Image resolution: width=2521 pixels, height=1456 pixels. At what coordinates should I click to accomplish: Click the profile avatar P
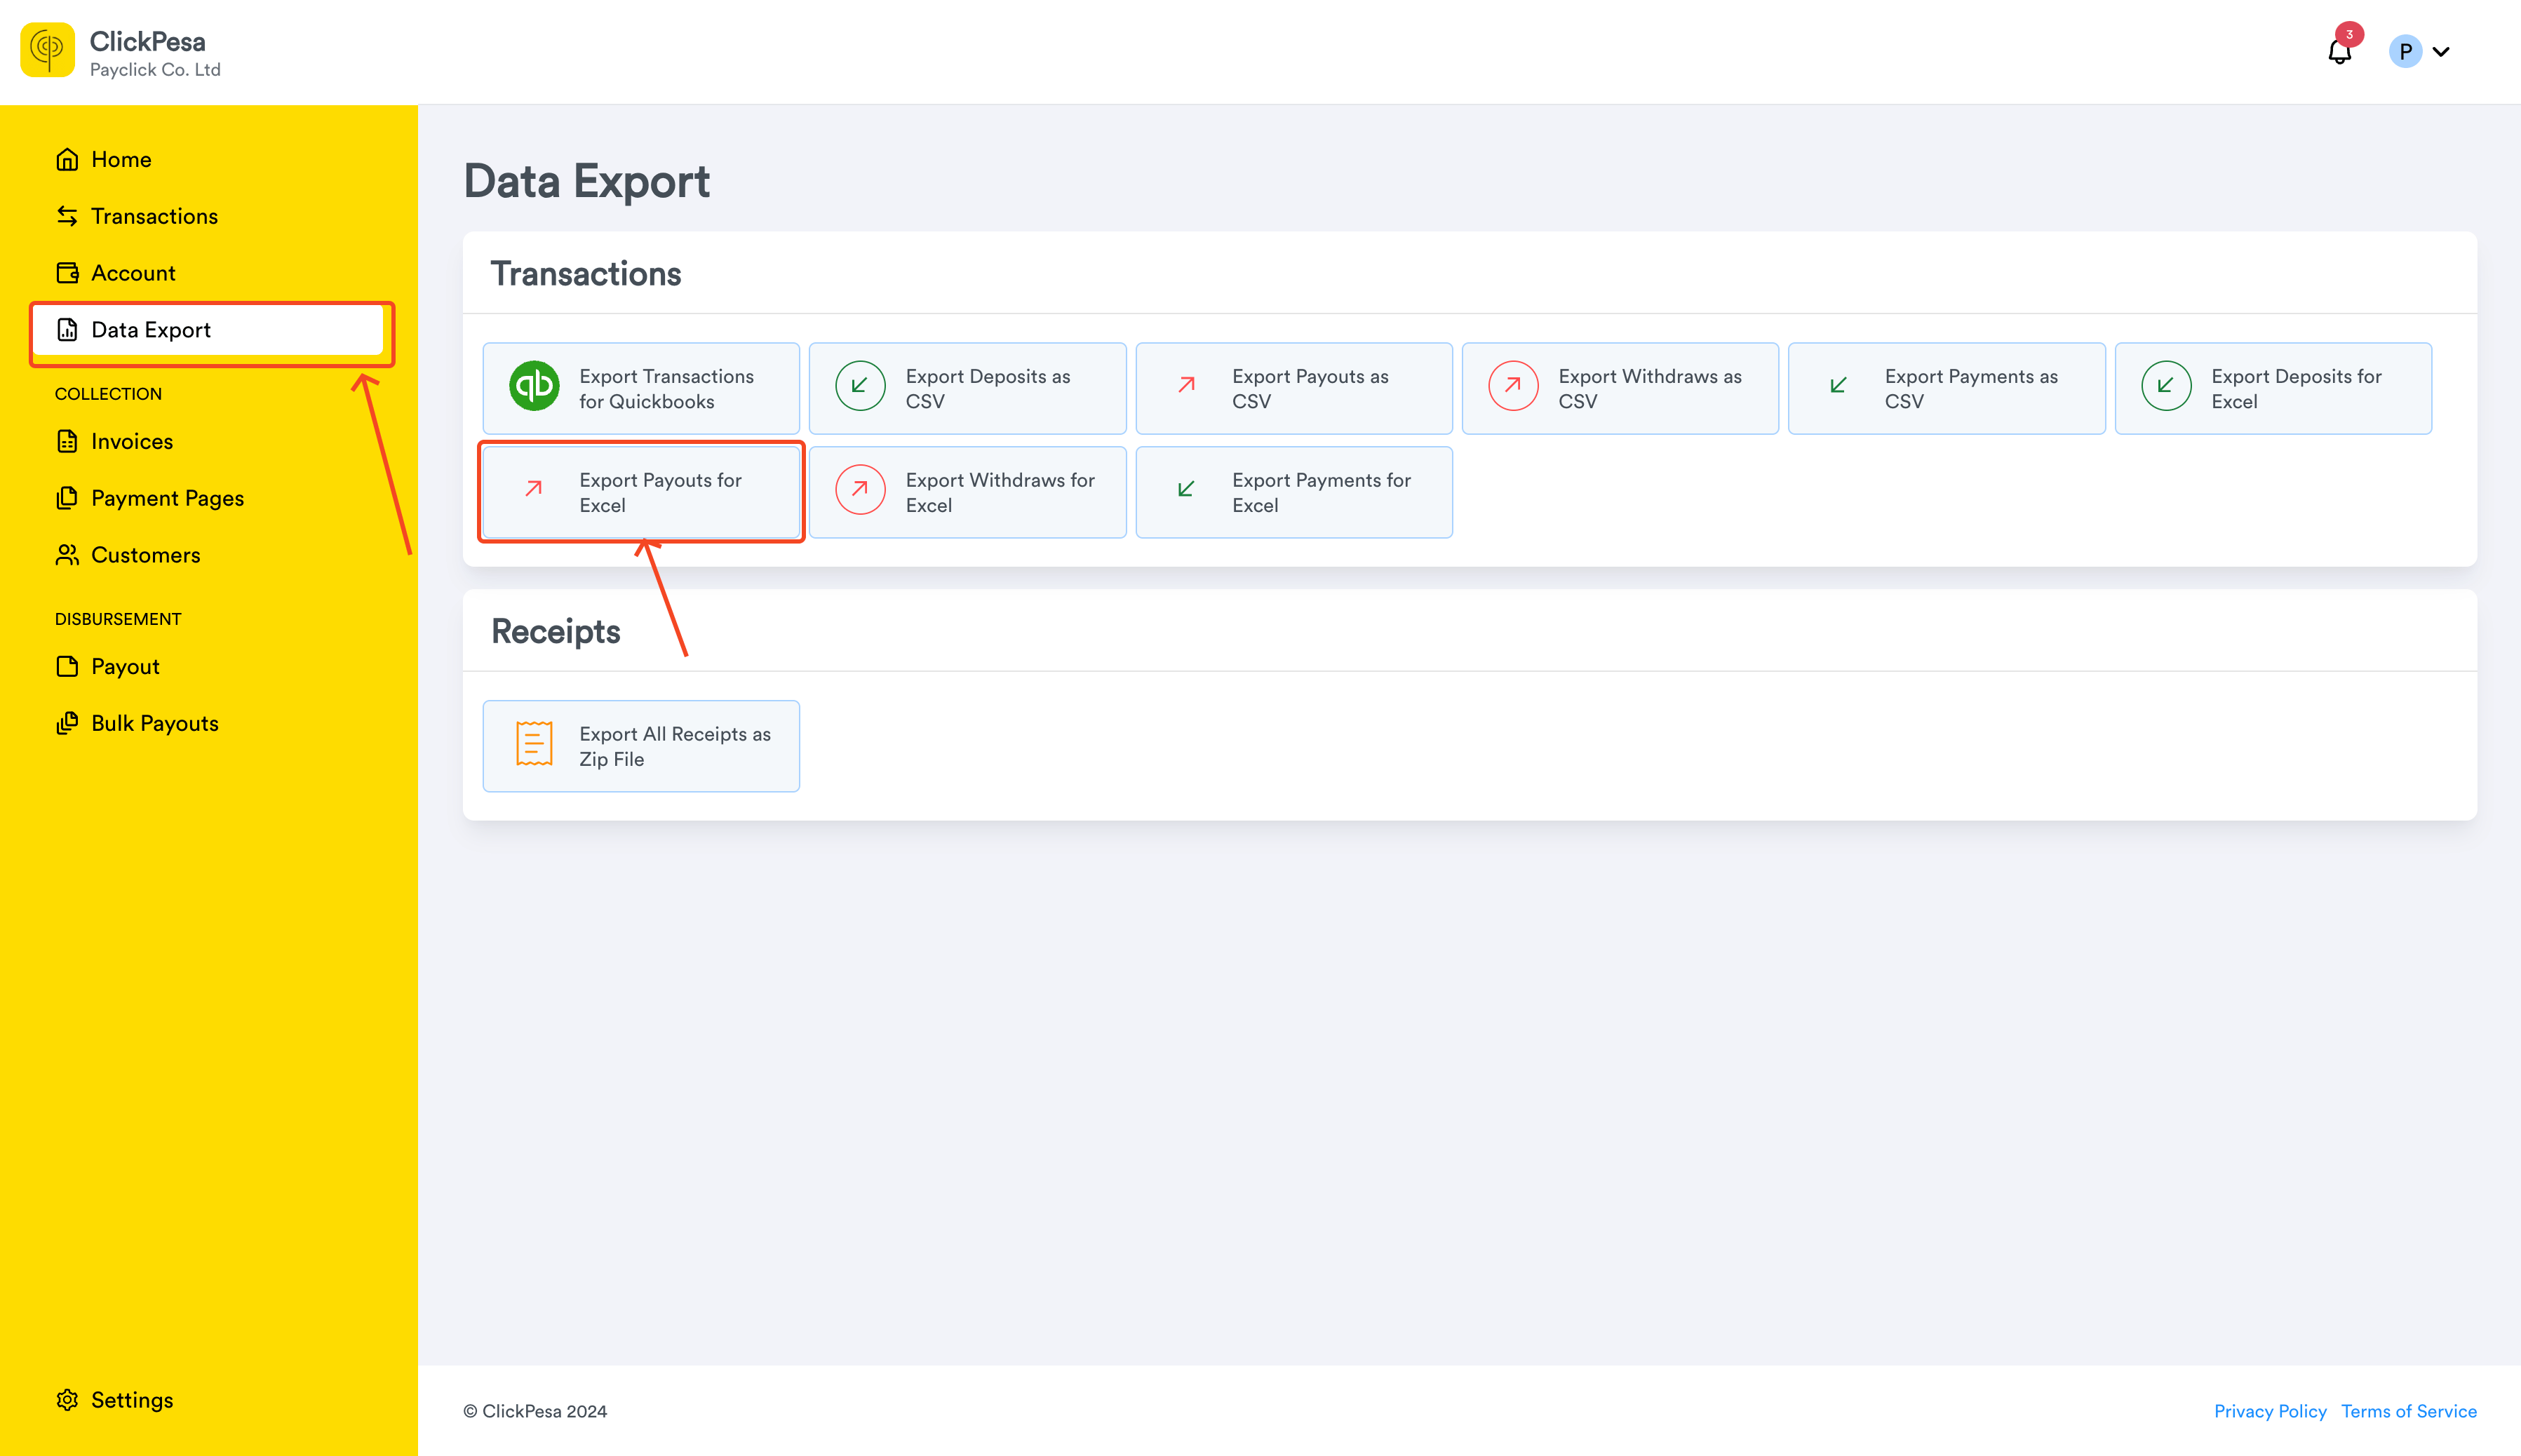click(x=2405, y=52)
